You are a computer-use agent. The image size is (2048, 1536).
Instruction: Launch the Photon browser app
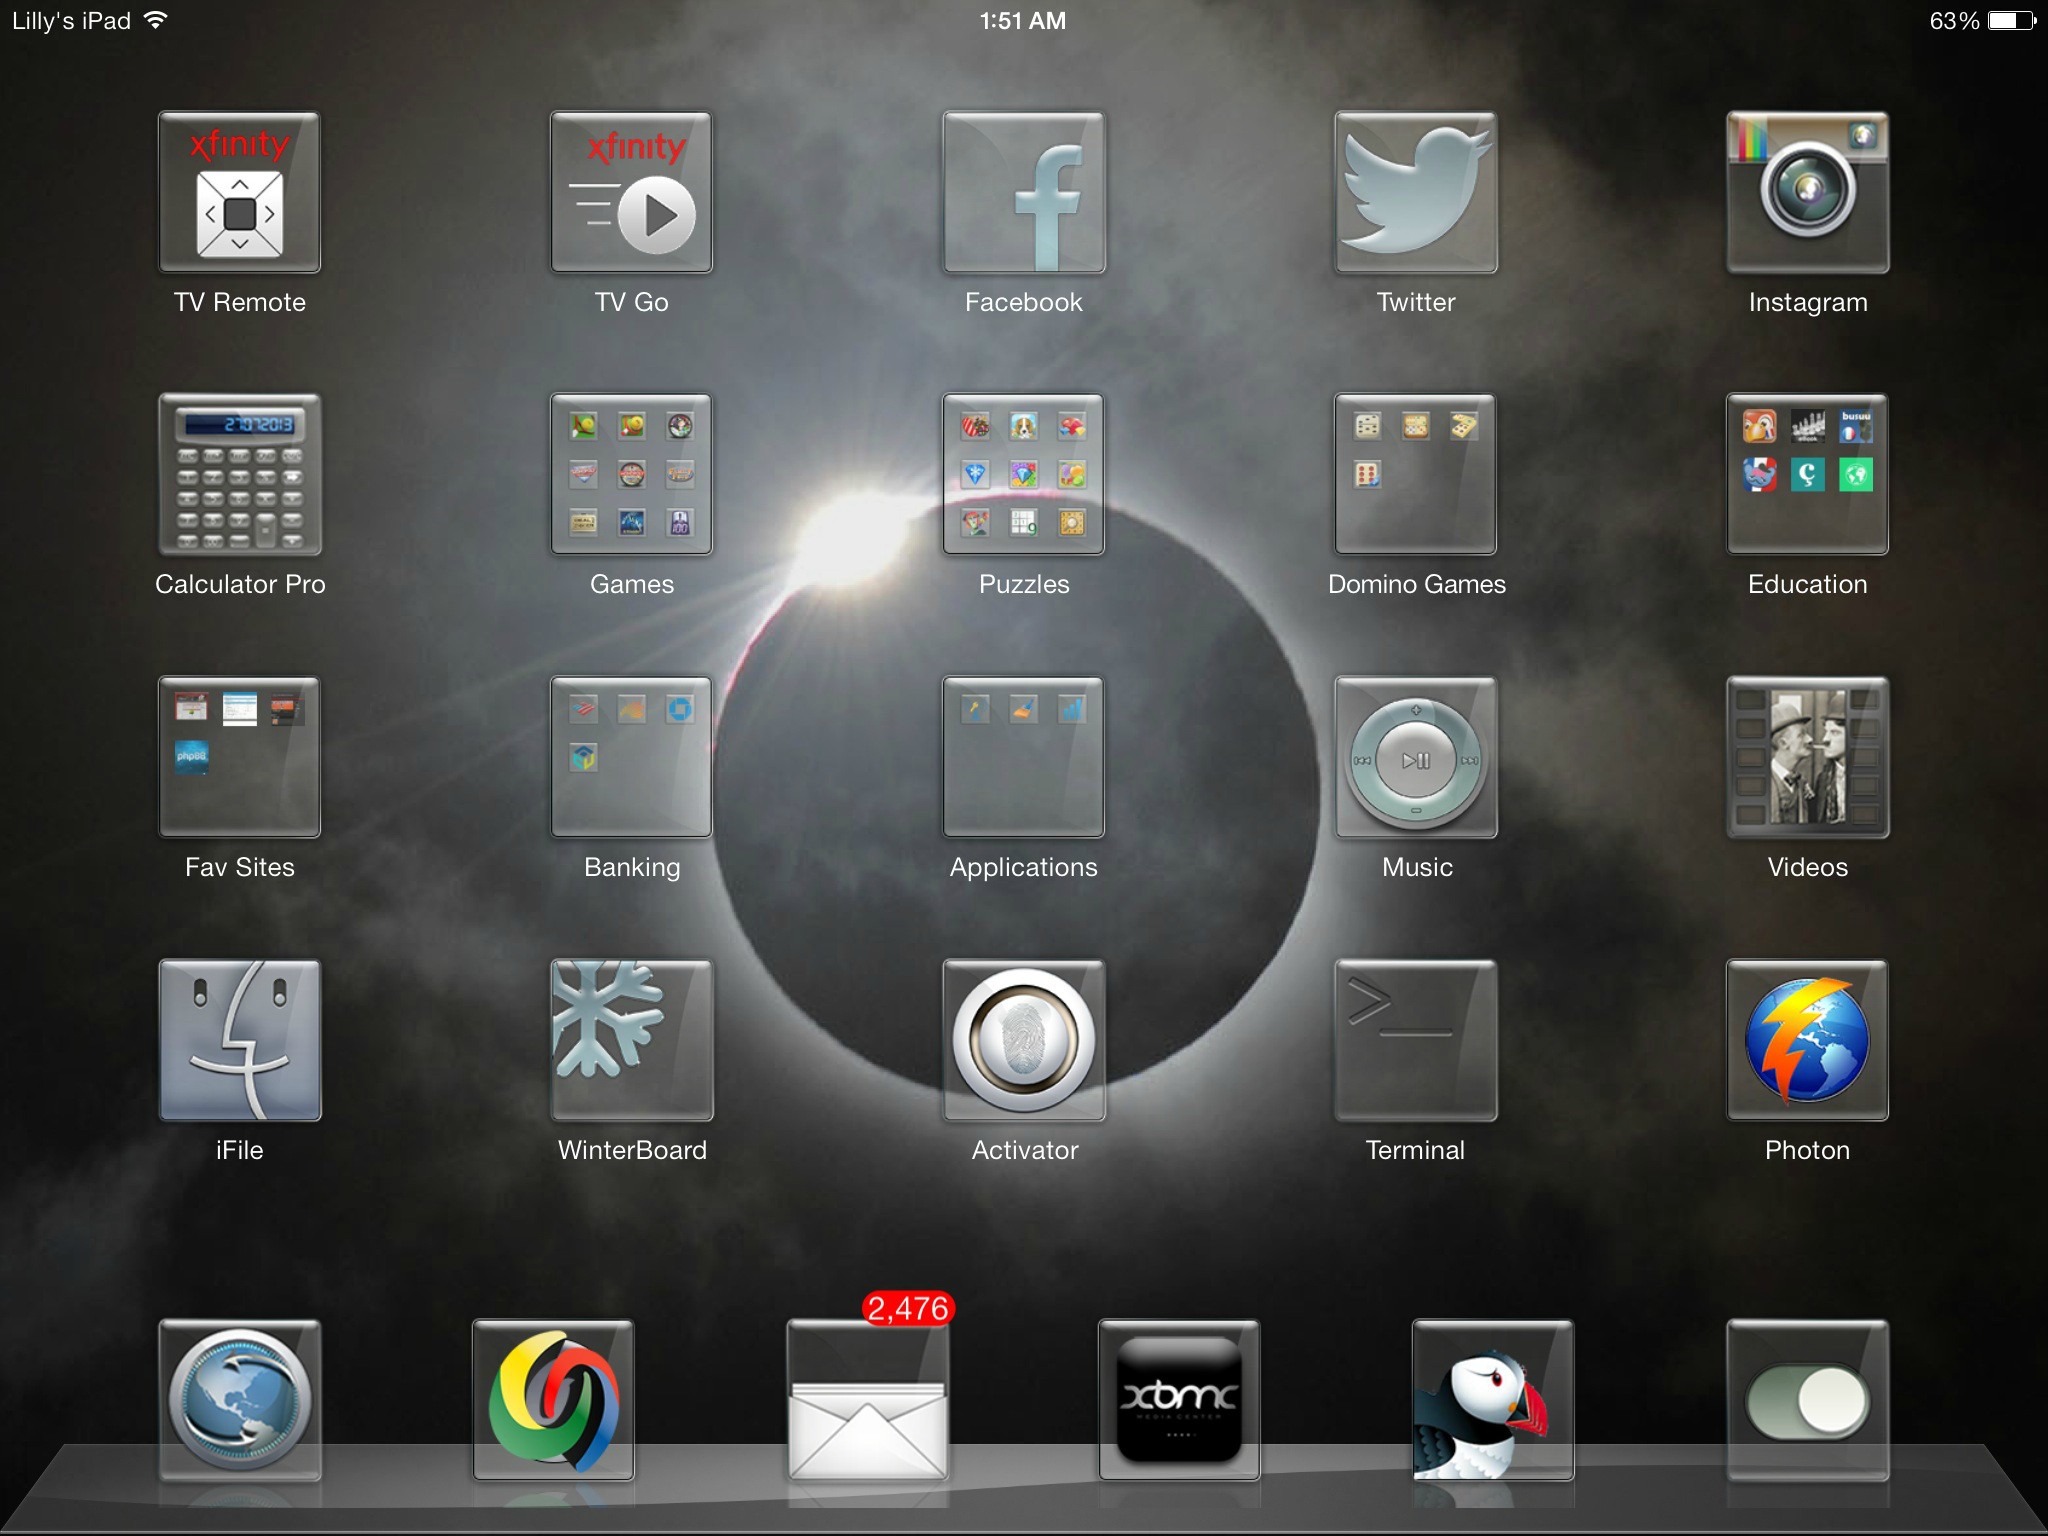click(x=1808, y=1040)
